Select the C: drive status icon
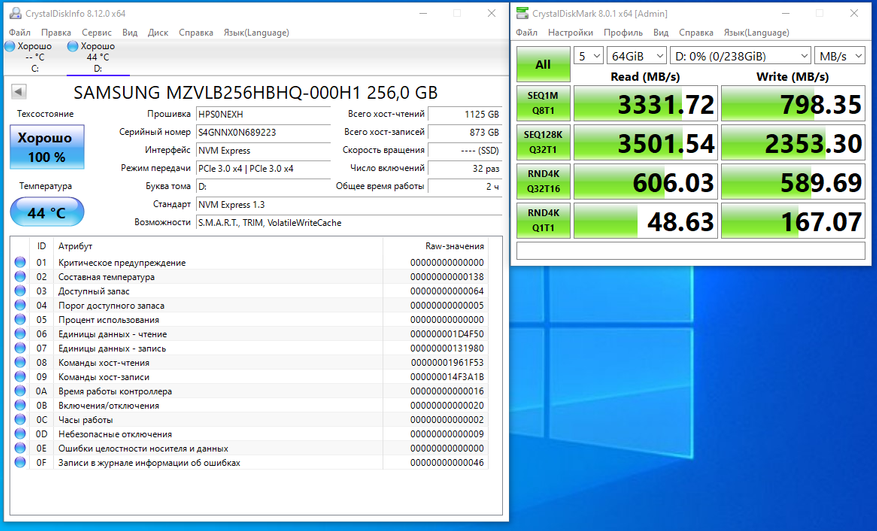The image size is (877, 531). click(10, 46)
